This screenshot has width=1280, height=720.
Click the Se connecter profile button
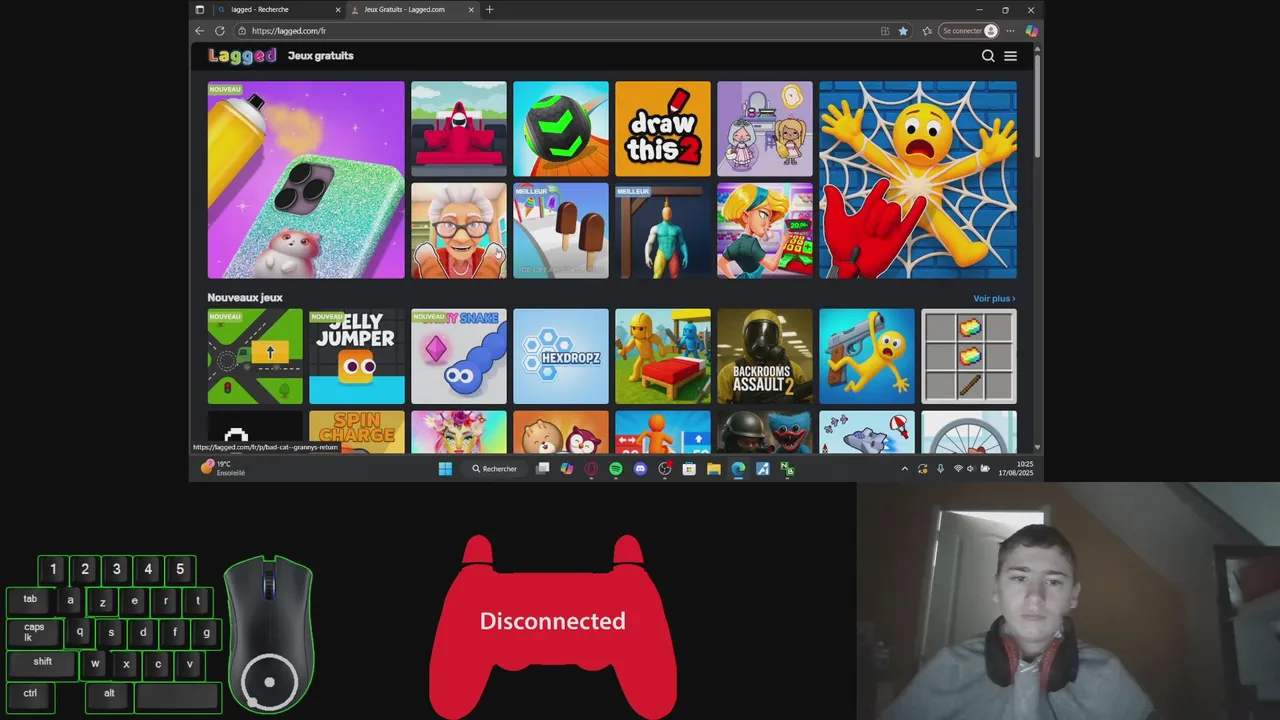click(x=969, y=31)
